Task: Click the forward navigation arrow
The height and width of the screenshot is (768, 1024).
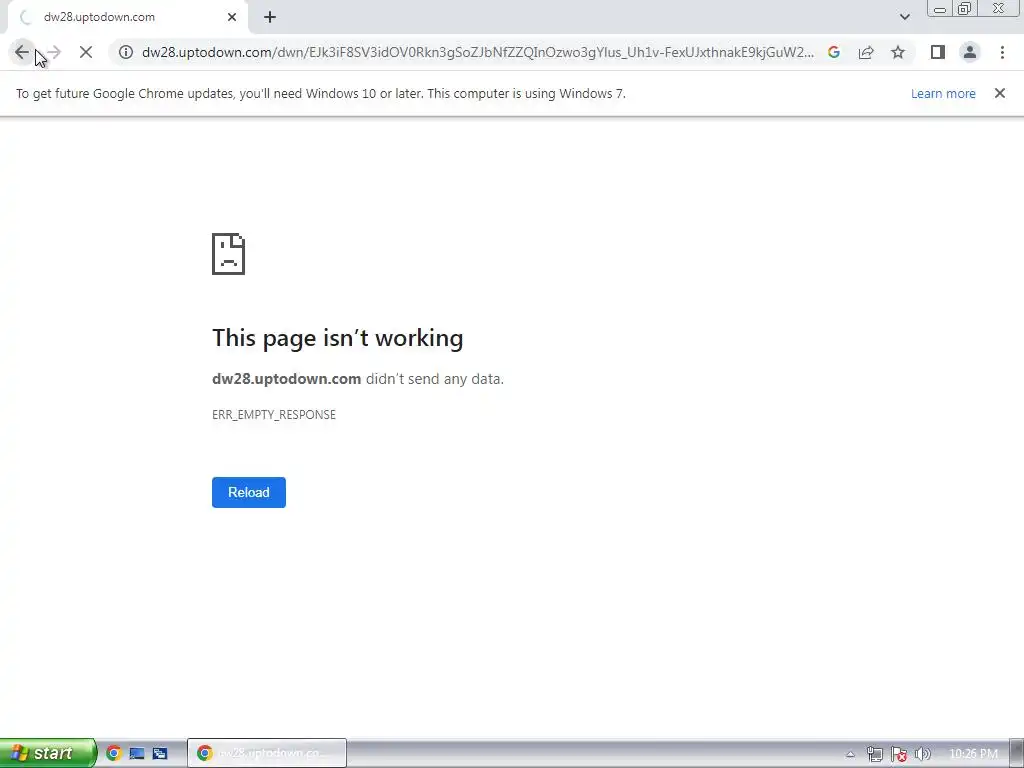Action: pyautogui.click(x=54, y=52)
